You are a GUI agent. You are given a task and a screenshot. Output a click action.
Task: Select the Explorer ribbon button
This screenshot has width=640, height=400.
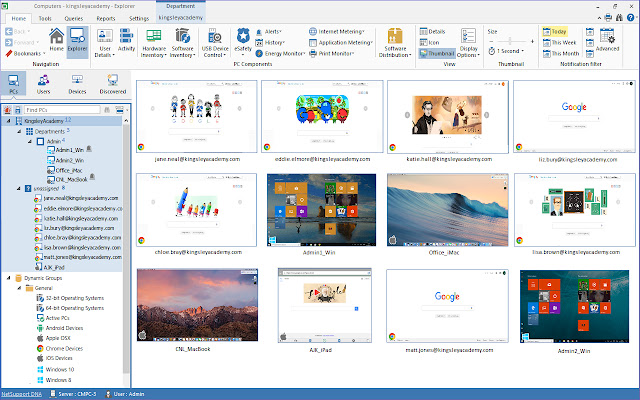coord(77,40)
